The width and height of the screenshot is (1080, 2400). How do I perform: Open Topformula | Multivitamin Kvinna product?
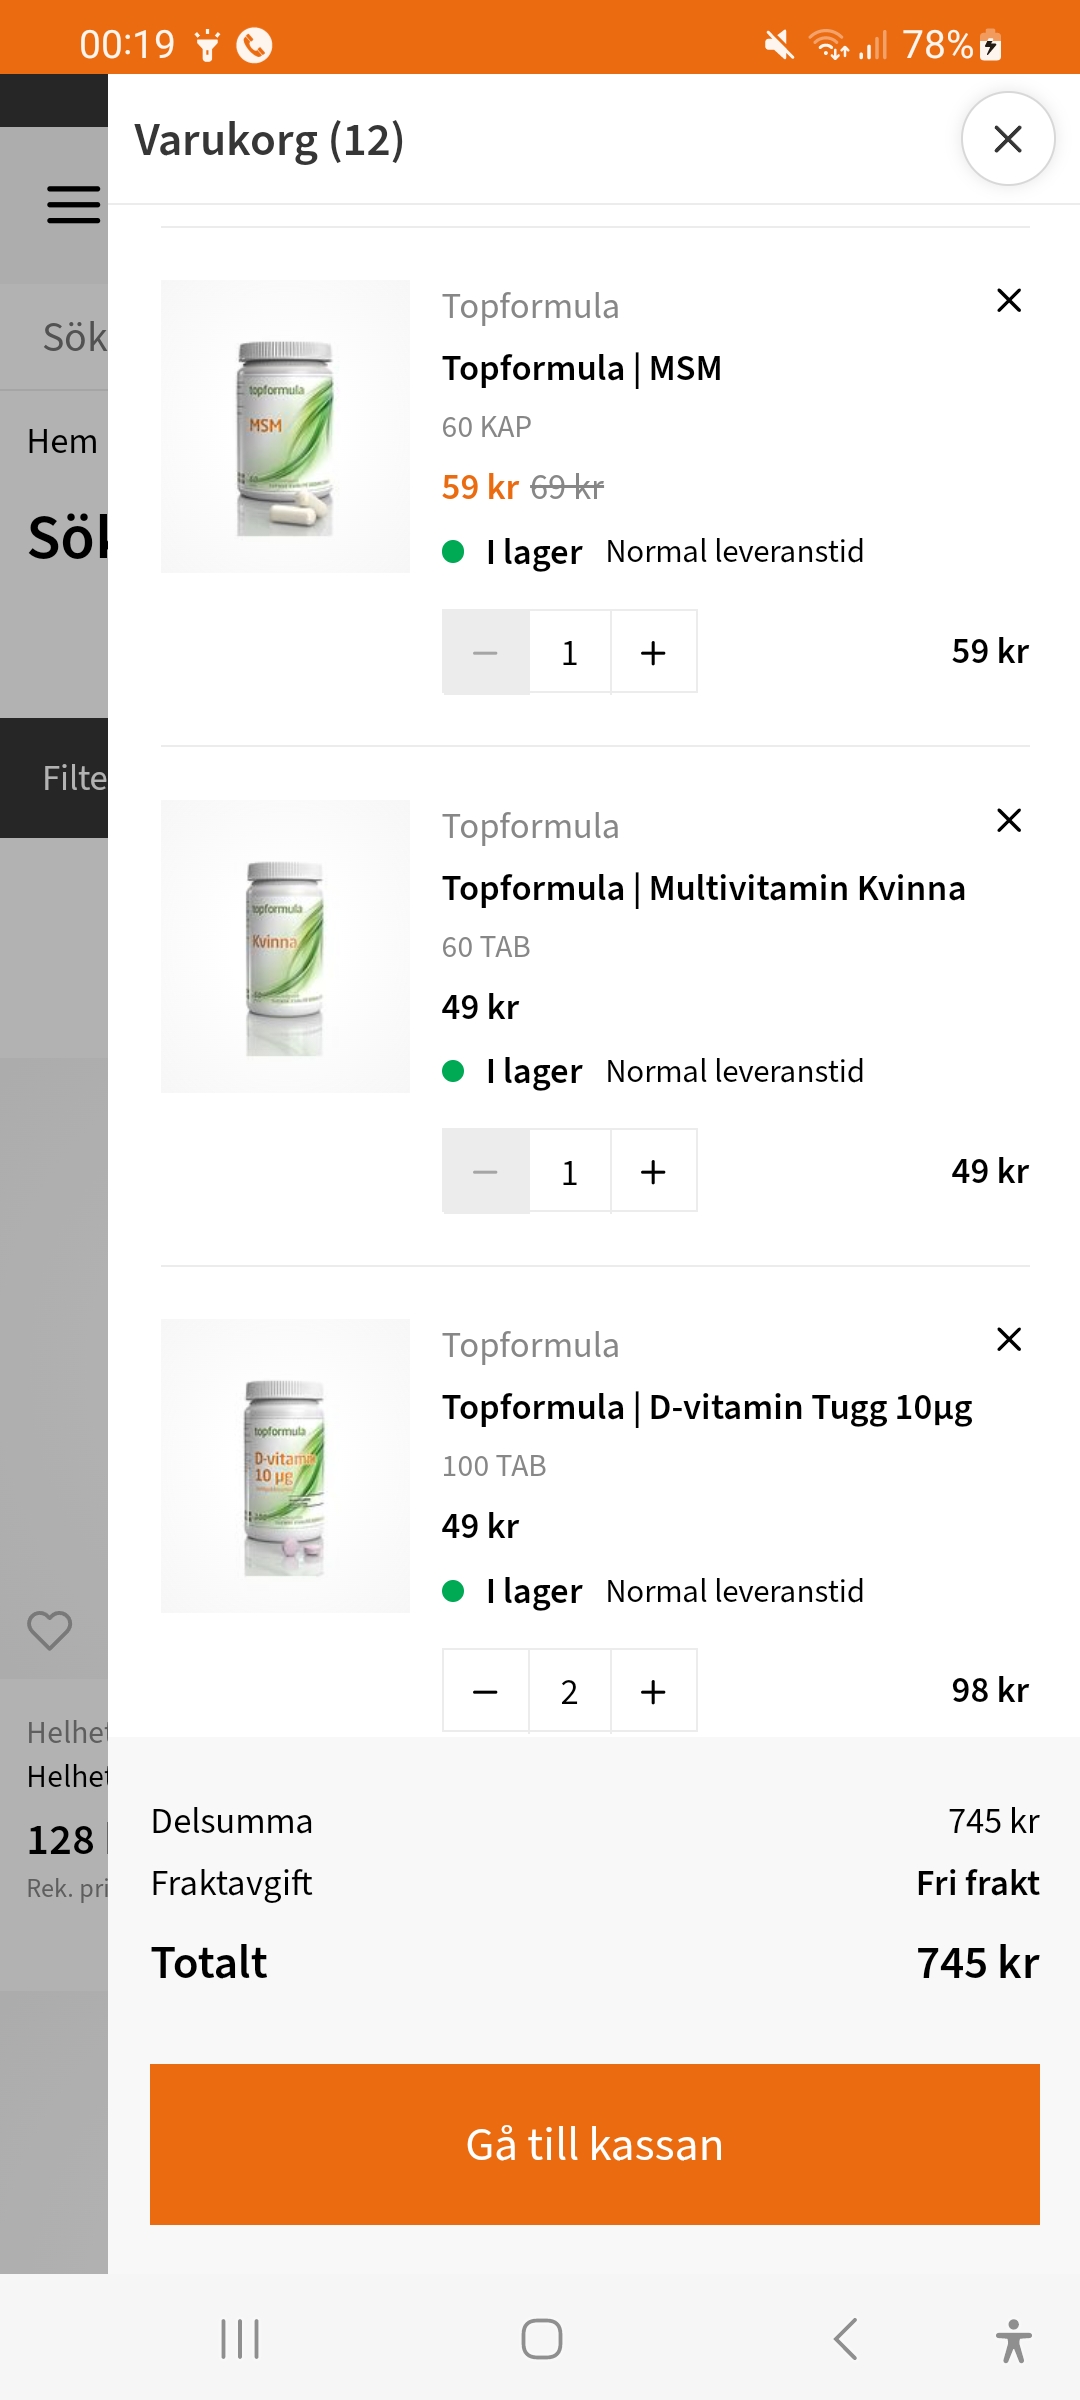click(x=703, y=888)
